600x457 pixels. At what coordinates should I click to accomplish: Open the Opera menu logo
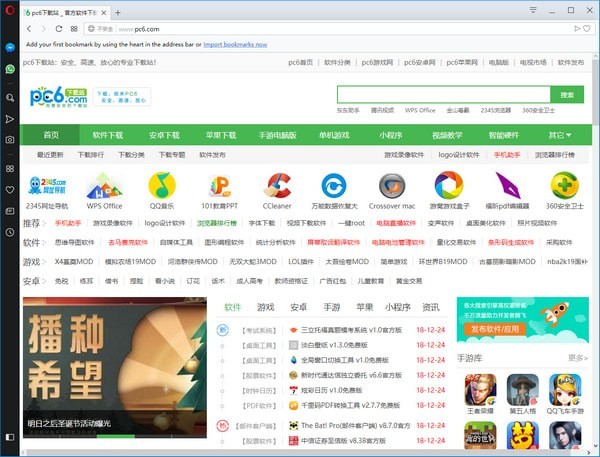10,10
